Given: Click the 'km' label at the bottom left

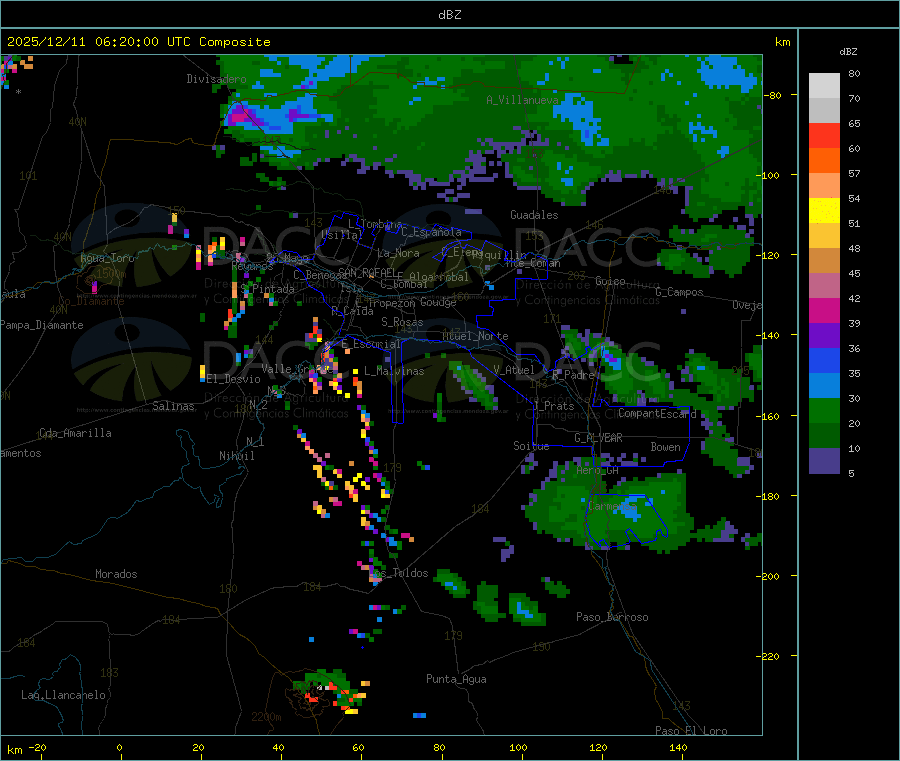Looking at the screenshot, I should click(14, 750).
